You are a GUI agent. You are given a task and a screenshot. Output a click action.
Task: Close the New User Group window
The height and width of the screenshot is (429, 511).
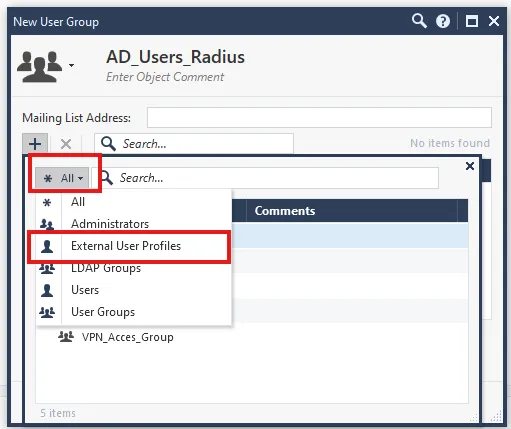coord(494,21)
